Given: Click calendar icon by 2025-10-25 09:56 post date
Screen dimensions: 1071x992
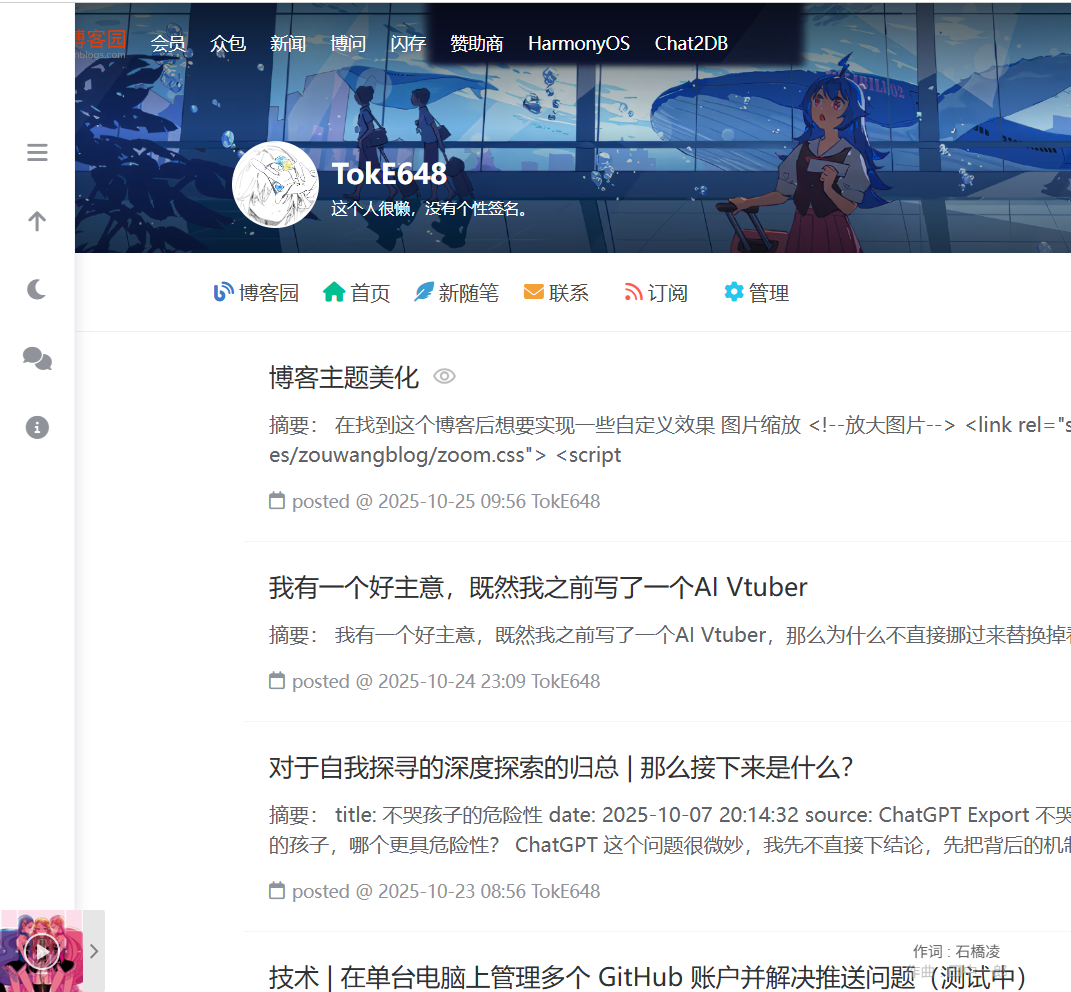Looking at the screenshot, I should tap(277, 501).
